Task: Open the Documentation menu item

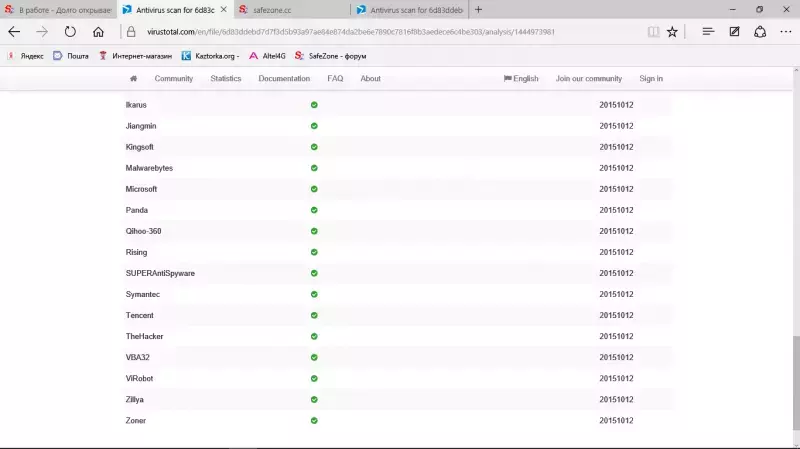Action: [284, 79]
